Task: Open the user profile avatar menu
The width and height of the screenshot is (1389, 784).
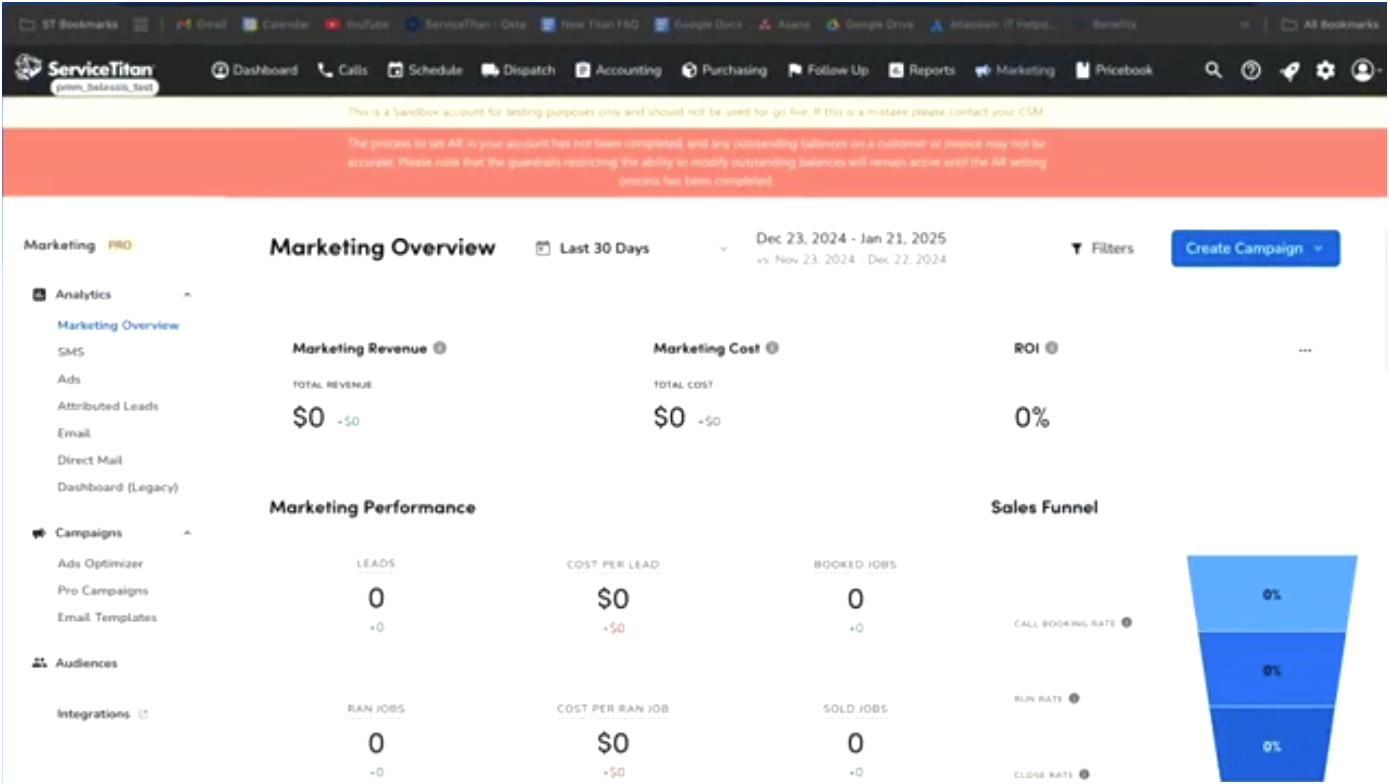Action: point(1365,70)
